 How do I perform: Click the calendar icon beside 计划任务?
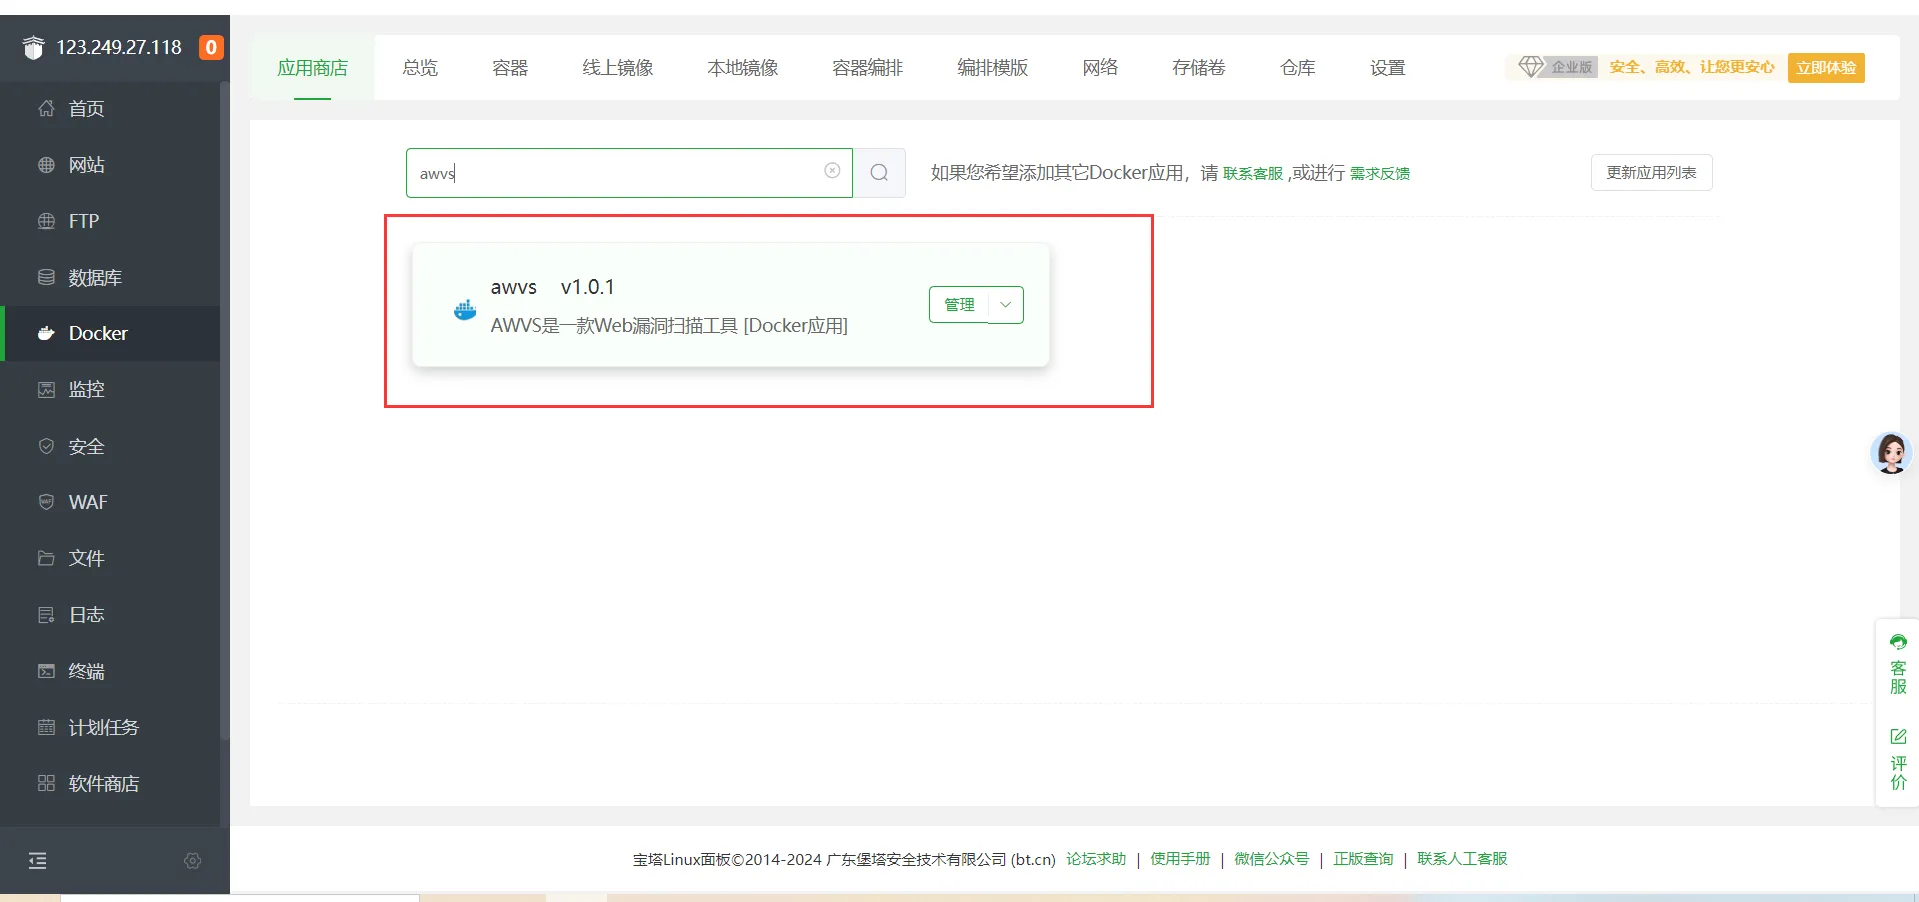pos(46,727)
